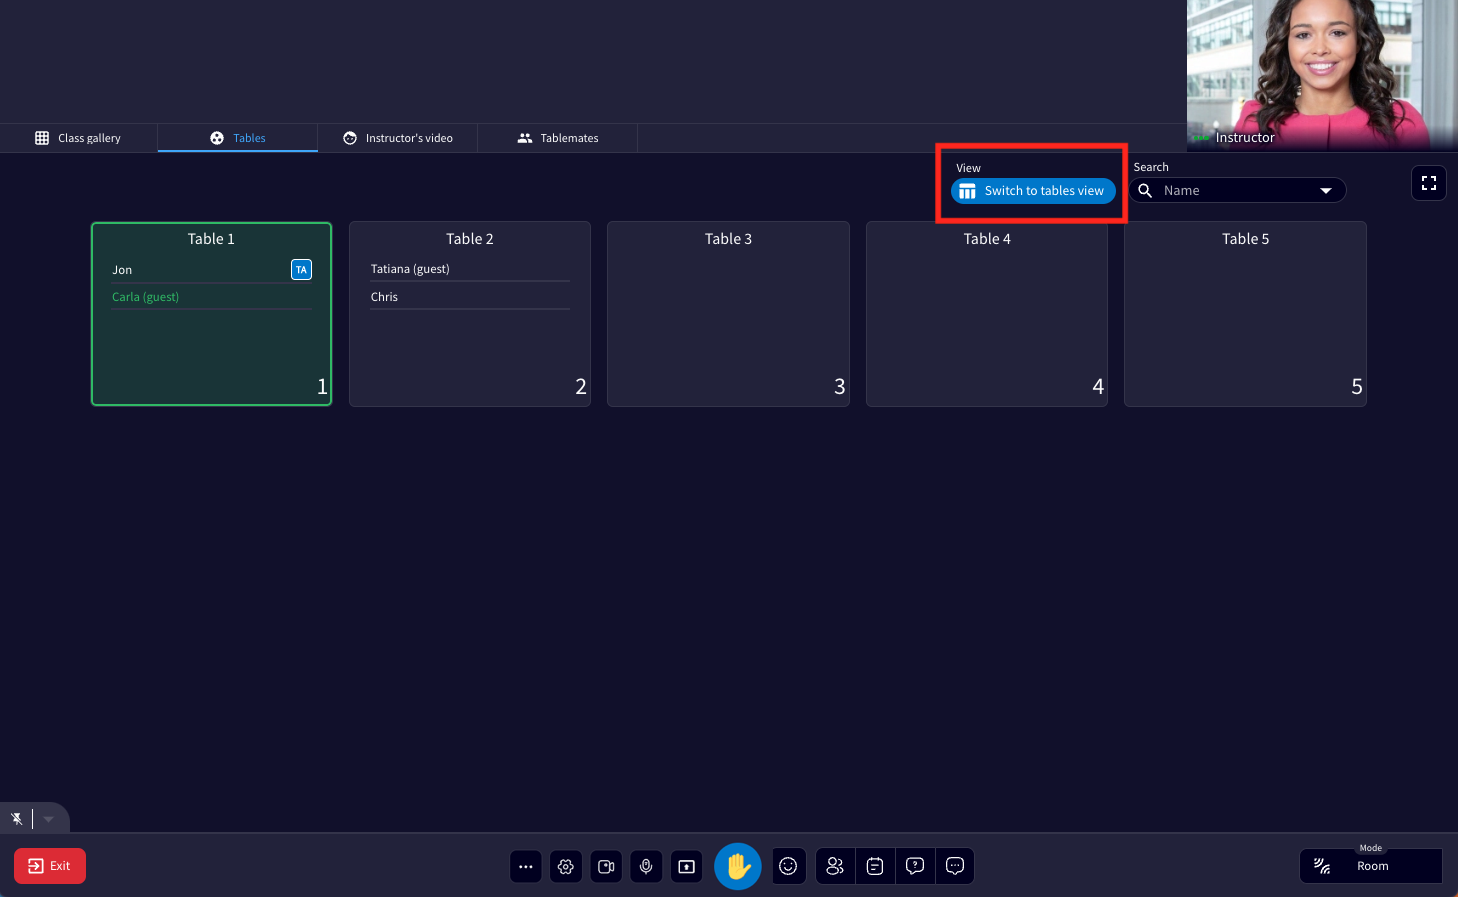The height and width of the screenshot is (897, 1458).
Task: Toggle the camera video button
Action: pyautogui.click(x=606, y=866)
